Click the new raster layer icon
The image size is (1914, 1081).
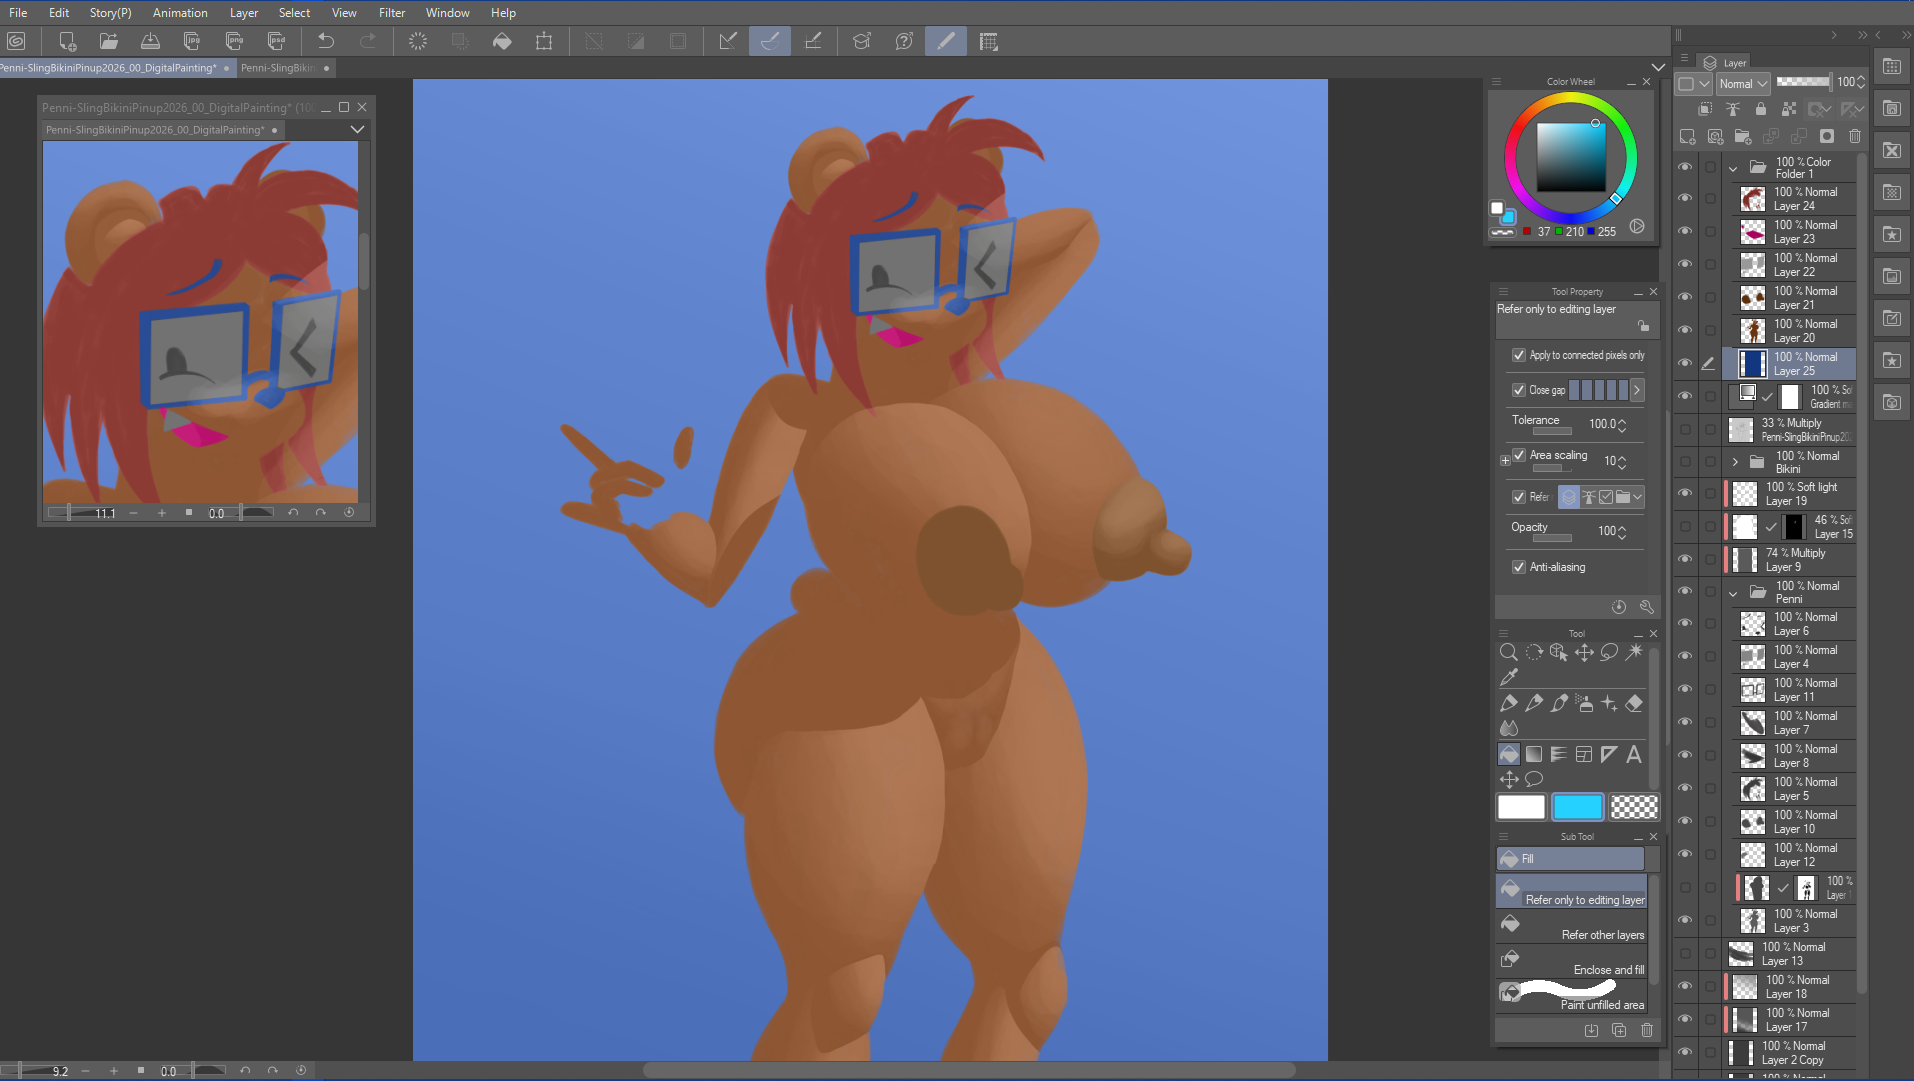point(1688,136)
